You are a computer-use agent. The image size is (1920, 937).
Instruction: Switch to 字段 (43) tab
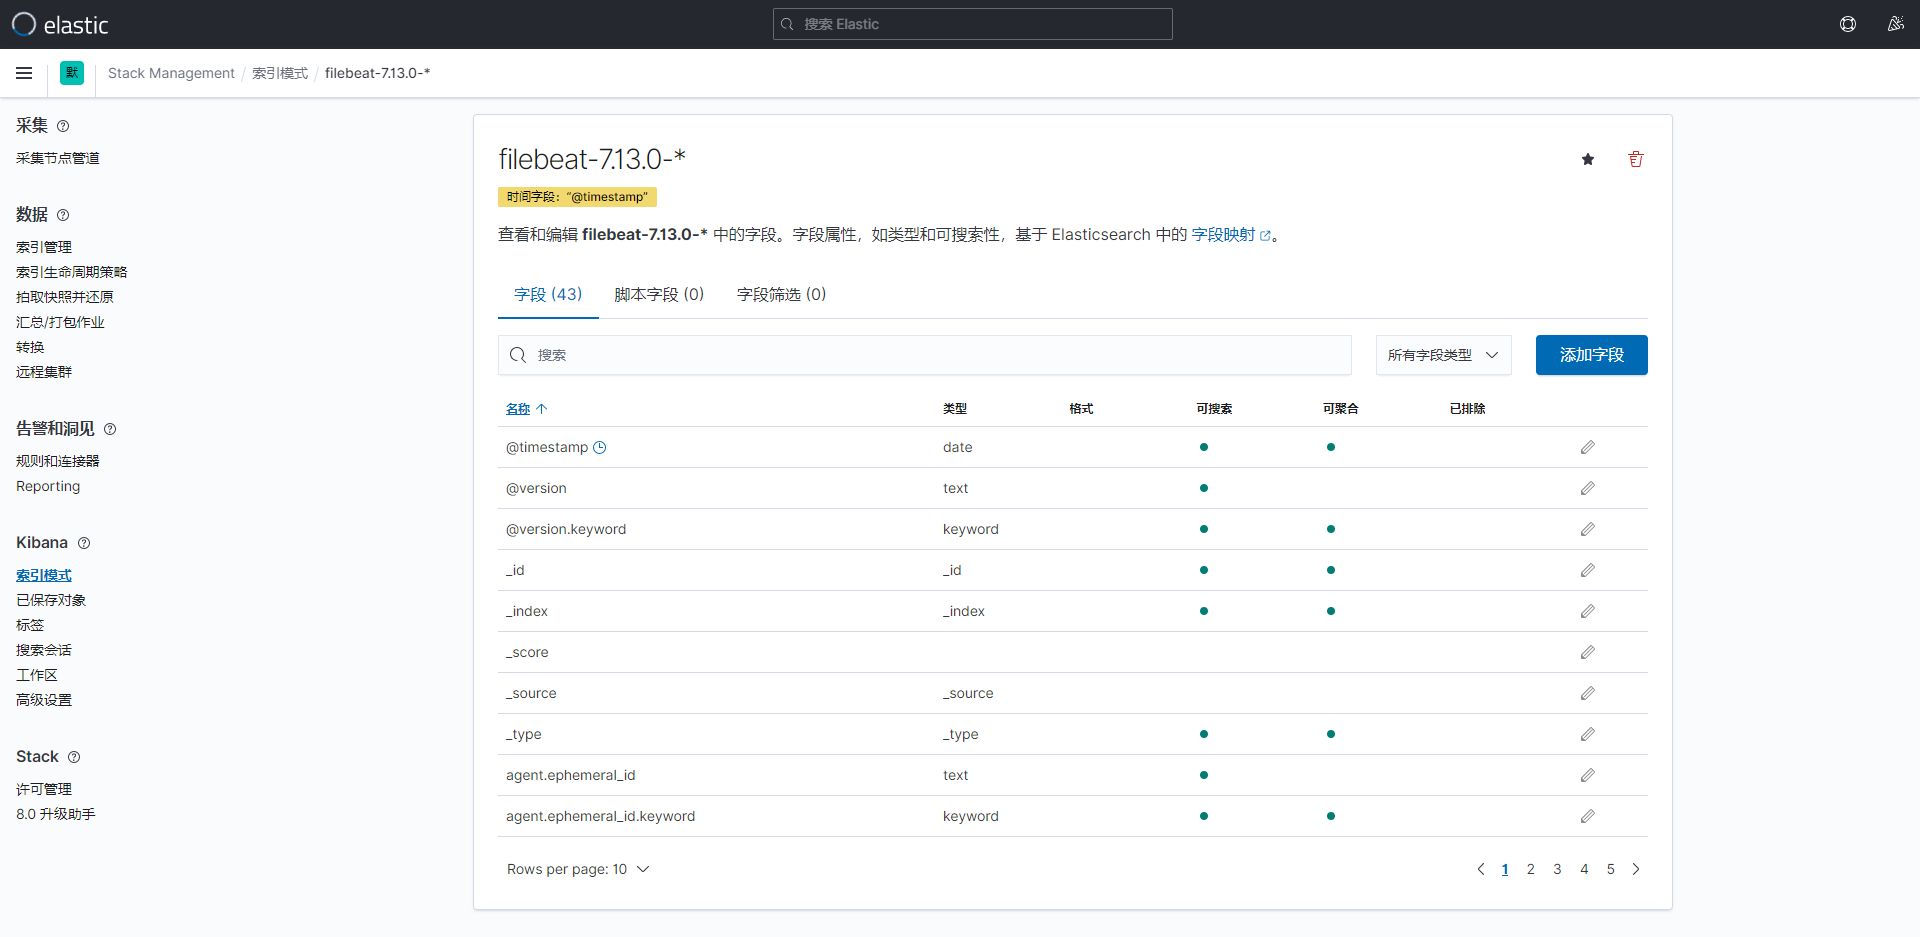[548, 294]
